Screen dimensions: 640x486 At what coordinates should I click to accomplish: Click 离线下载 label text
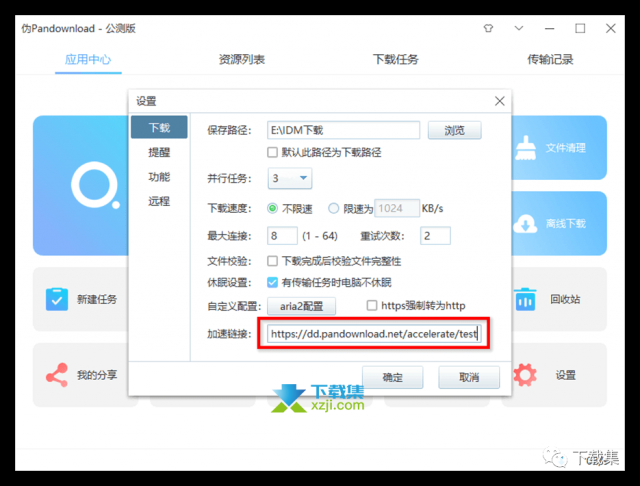tap(566, 223)
